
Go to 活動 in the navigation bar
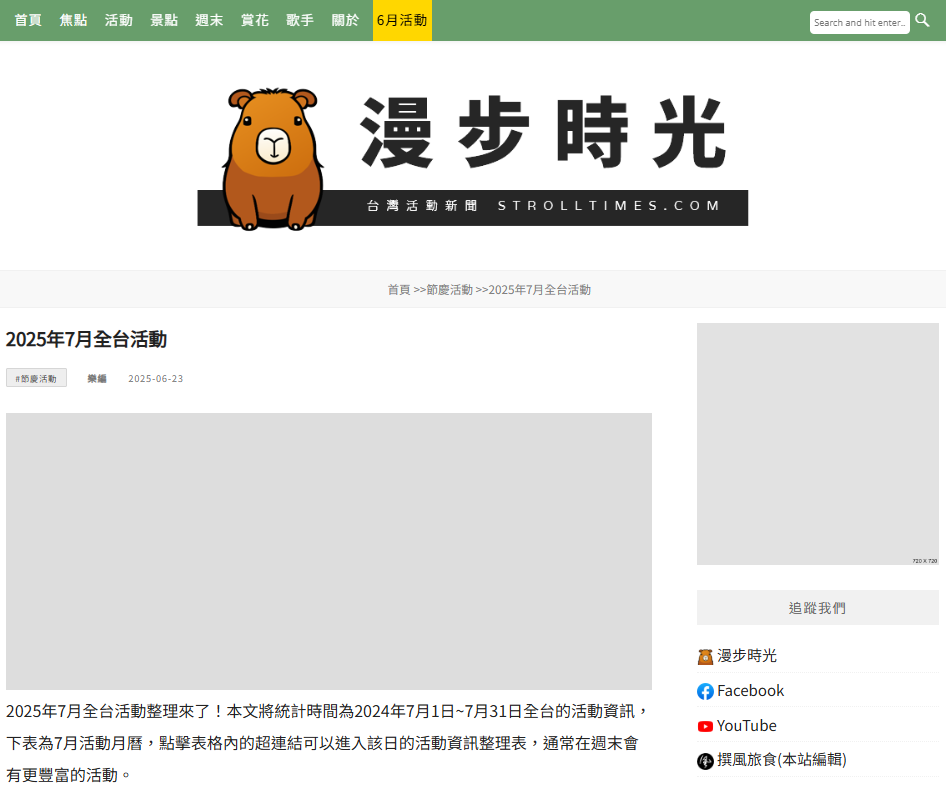coord(119,20)
